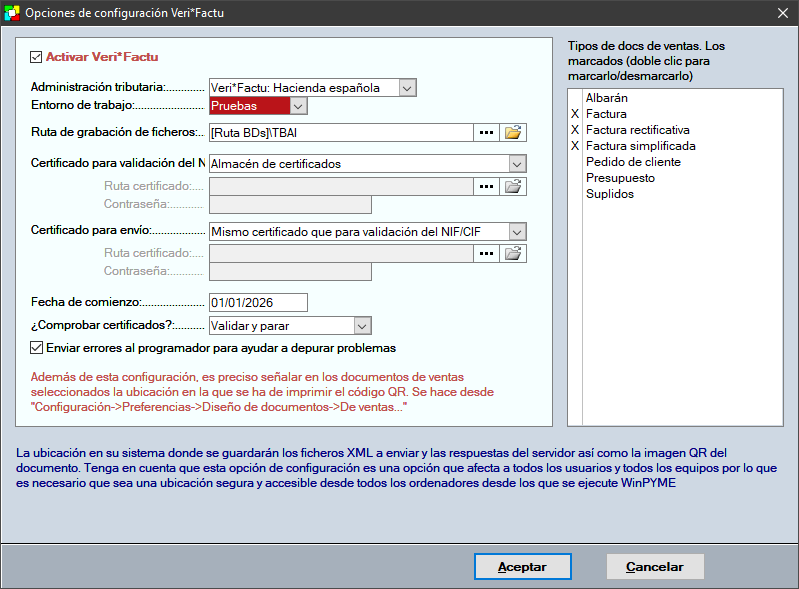Click folder icon for validation certificate path

tap(513, 186)
